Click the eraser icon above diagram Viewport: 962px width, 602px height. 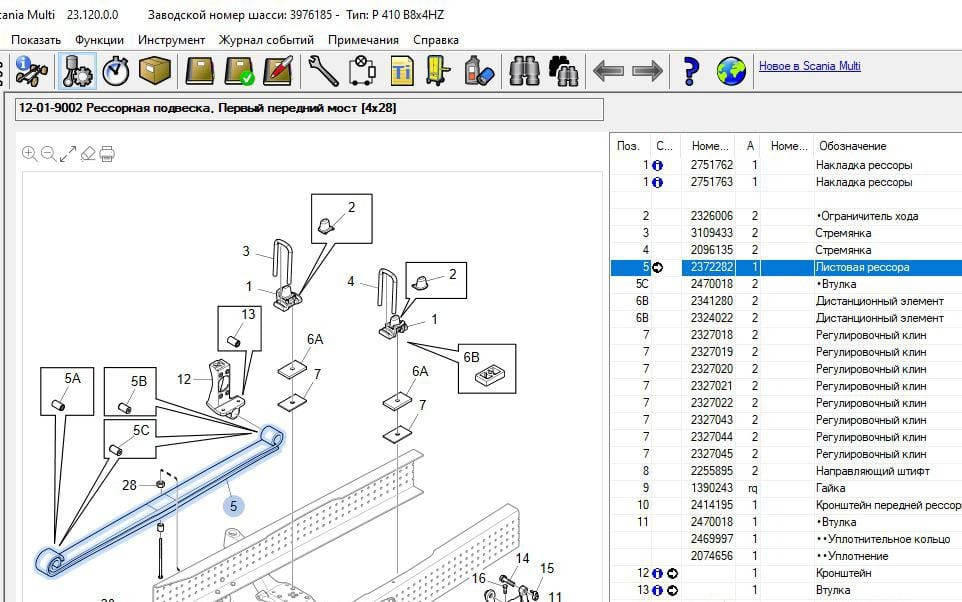click(x=88, y=154)
